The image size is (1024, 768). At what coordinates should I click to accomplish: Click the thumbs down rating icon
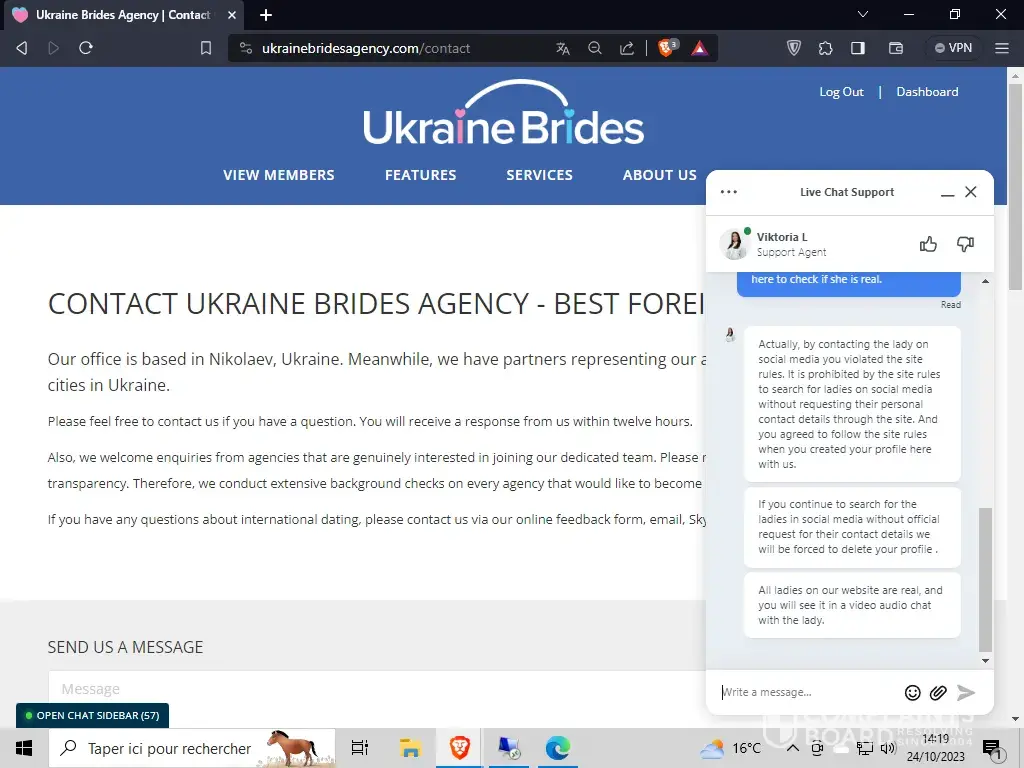(965, 244)
